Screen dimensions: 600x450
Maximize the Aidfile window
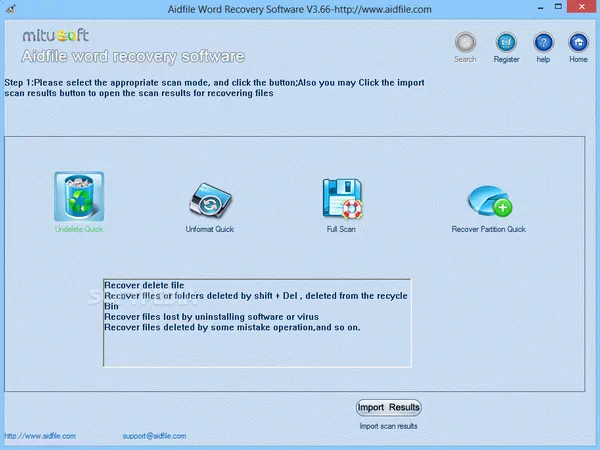tap(558, 7)
